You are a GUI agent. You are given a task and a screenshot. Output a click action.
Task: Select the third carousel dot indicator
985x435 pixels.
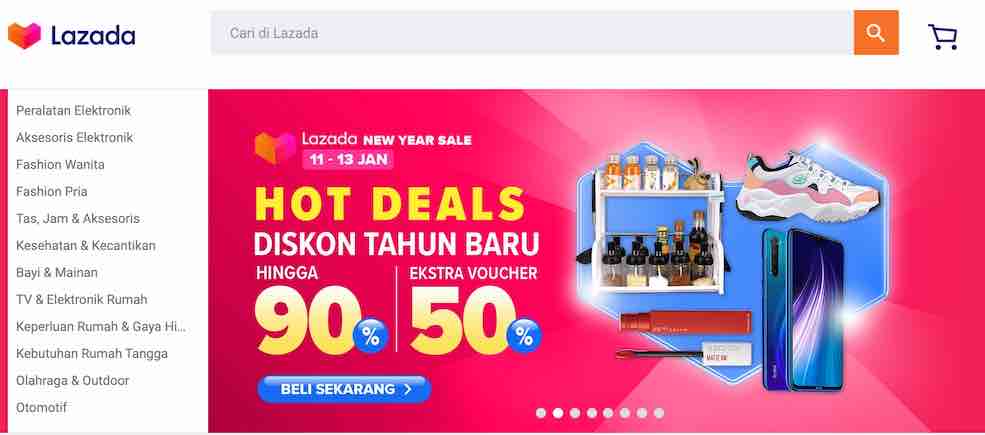(x=575, y=413)
